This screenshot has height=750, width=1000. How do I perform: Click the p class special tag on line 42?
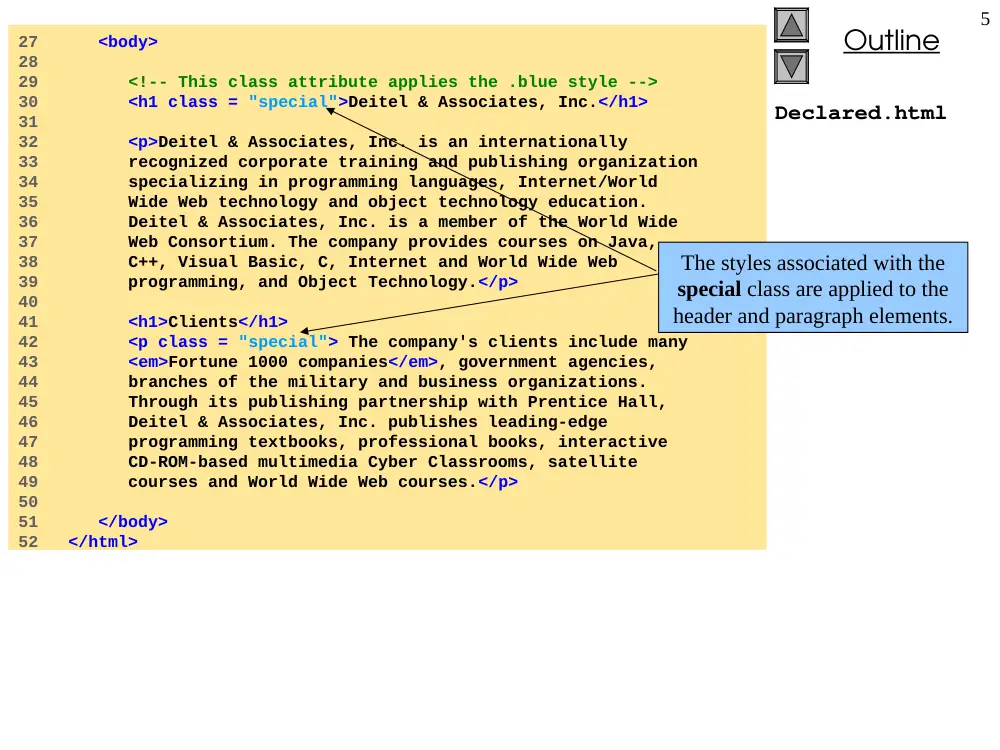pyautogui.click(x=233, y=342)
